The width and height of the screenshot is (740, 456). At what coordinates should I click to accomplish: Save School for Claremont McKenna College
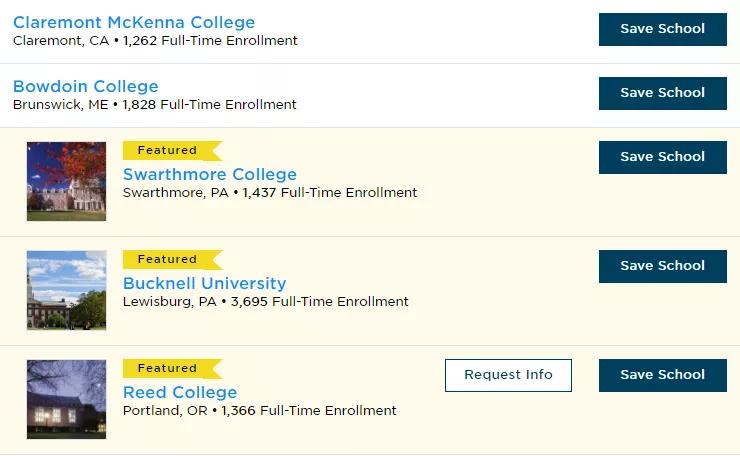[662, 29]
